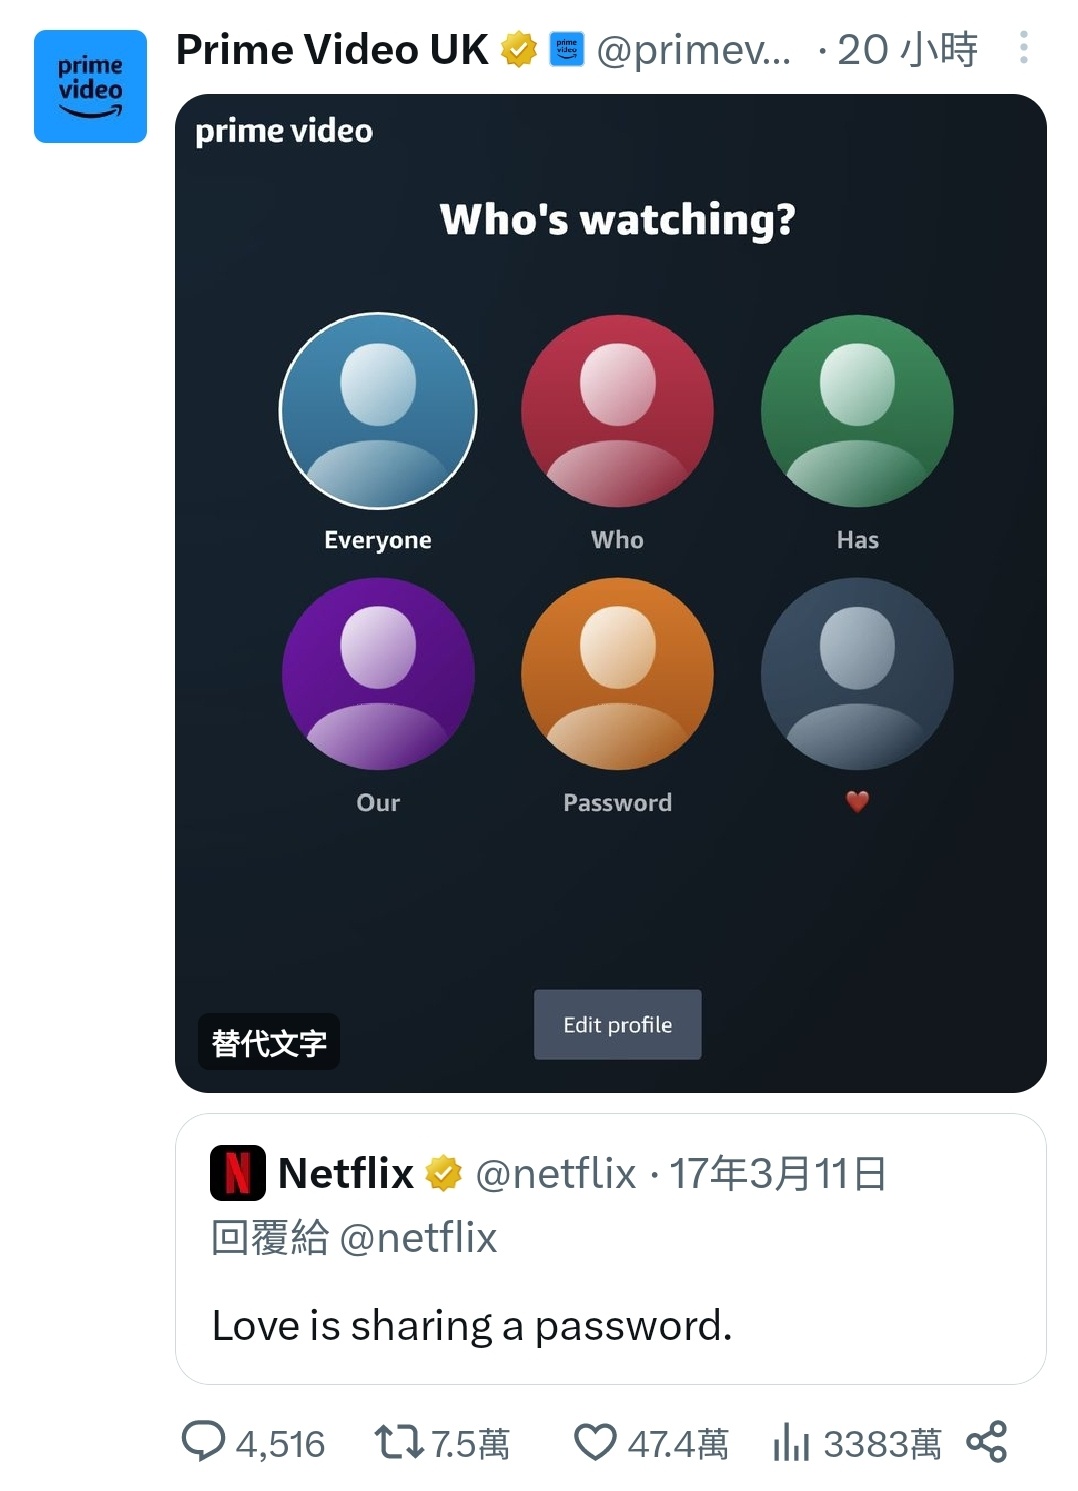Select the purple Our profile avatar

[378, 674]
